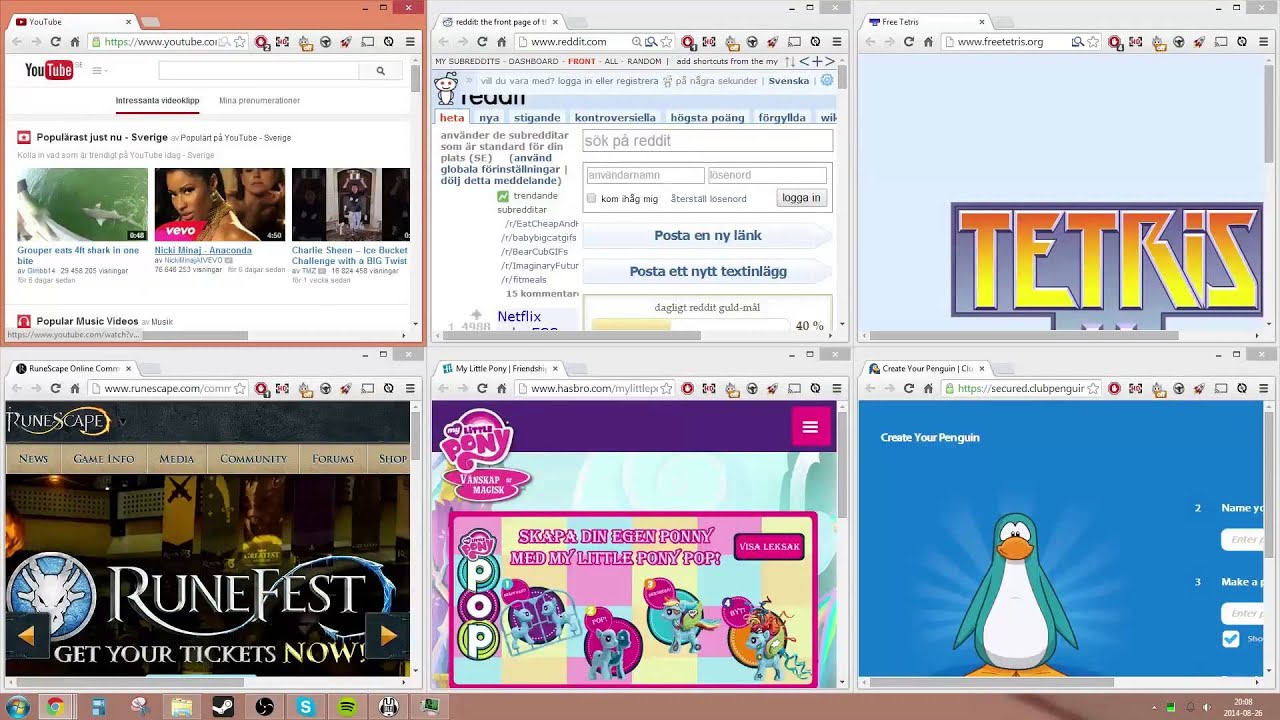Open the 'högsta poäng' tab on reddit
This screenshot has height=720, width=1280.
pyautogui.click(x=707, y=118)
